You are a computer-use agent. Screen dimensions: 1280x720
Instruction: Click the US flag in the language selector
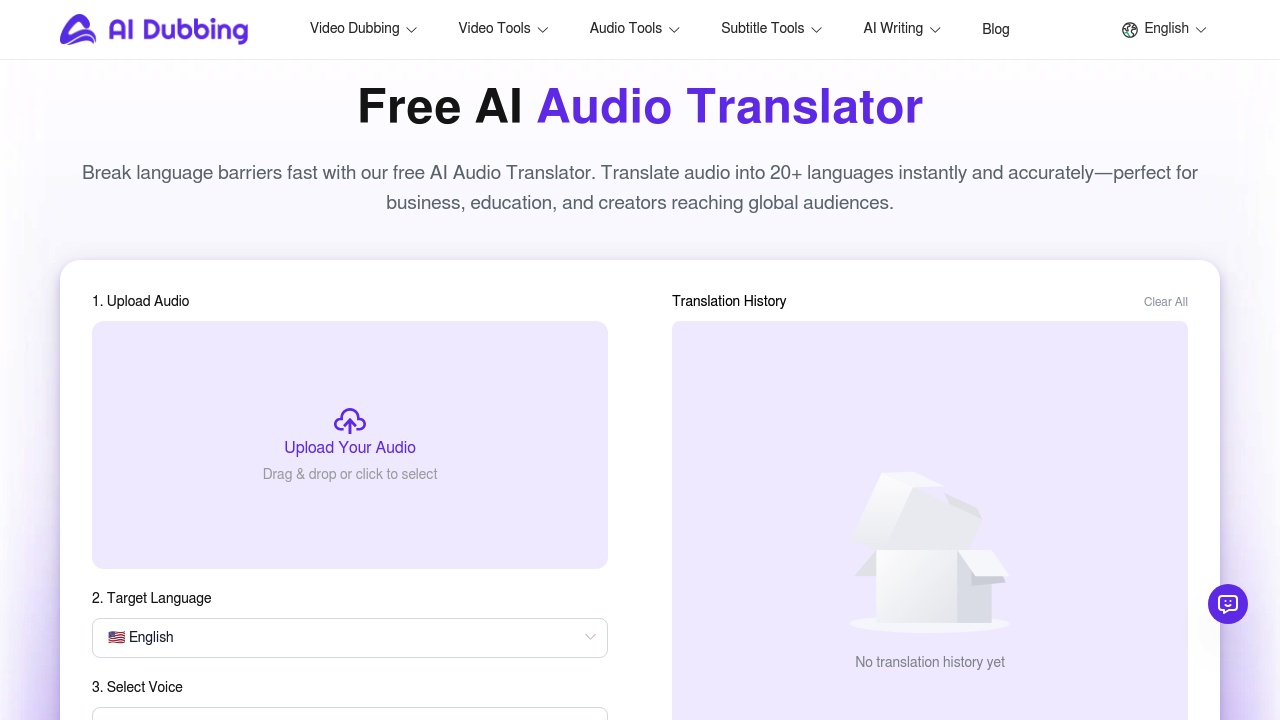tap(116, 637)
